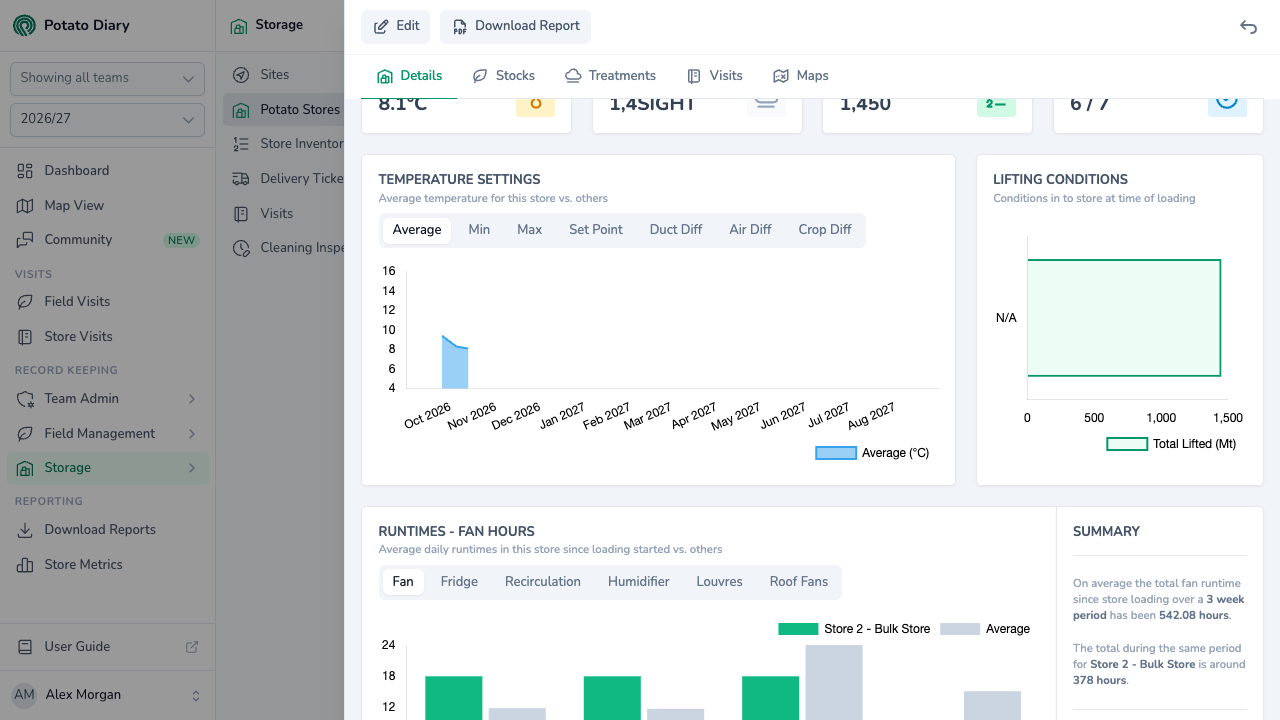
Task: Click the Sites compass icon in the Storage menu
Action: 241,75
